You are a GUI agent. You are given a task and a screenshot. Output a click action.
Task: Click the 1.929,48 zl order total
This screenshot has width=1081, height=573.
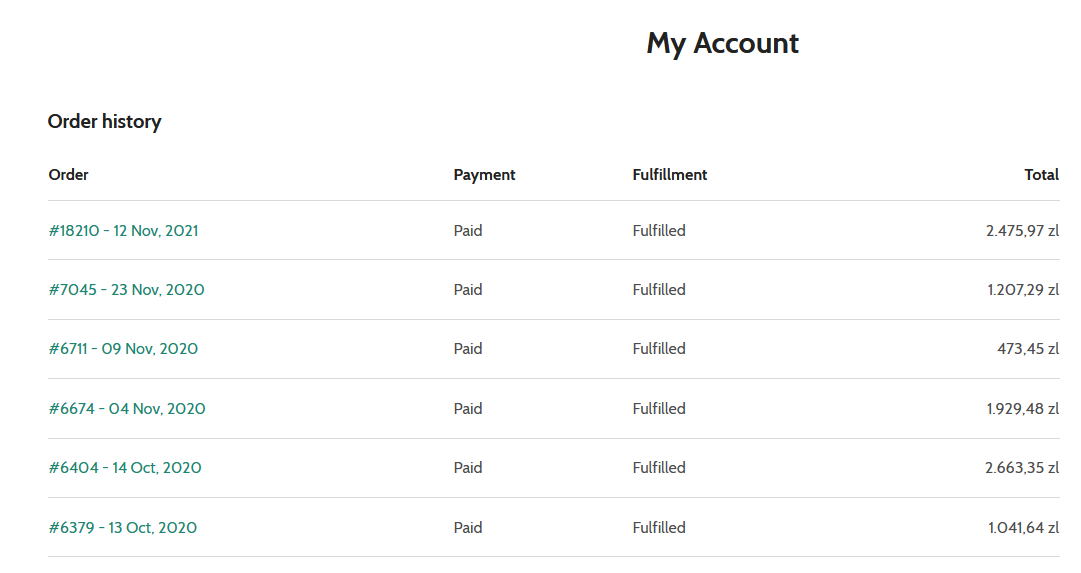click(x=1023, y=409)
